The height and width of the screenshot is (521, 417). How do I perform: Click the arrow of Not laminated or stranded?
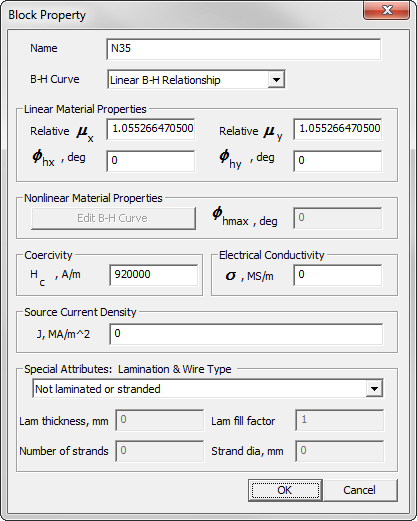374,389
